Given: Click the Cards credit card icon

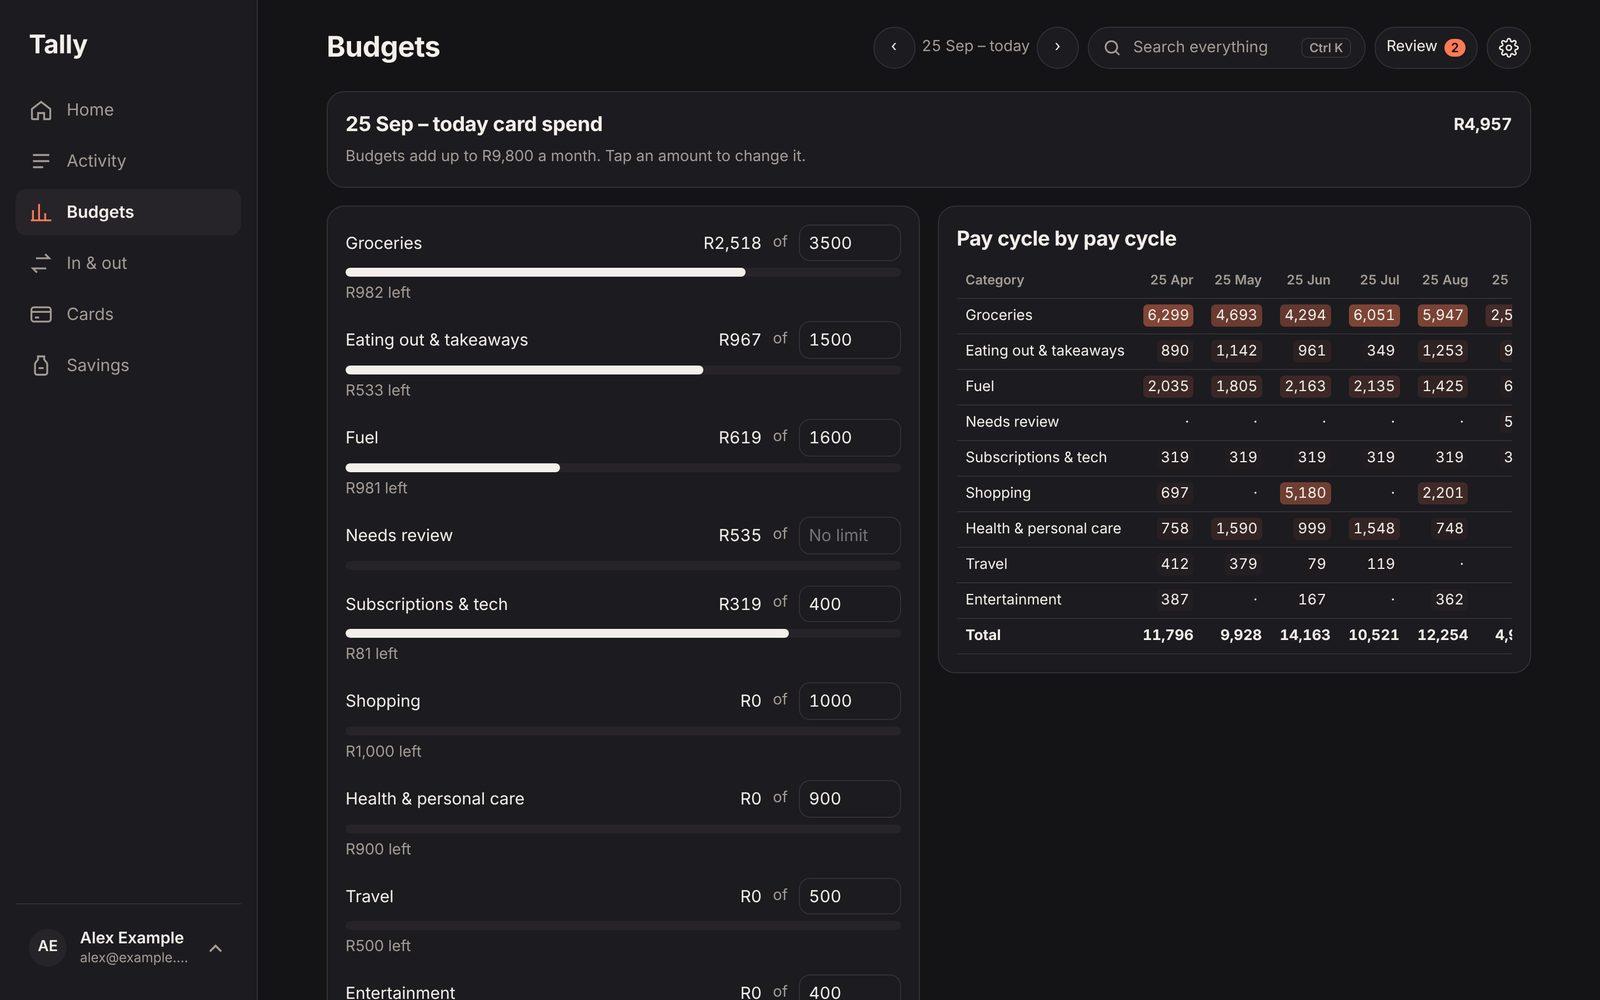Looking at the screenshot, I should (41, 314).
